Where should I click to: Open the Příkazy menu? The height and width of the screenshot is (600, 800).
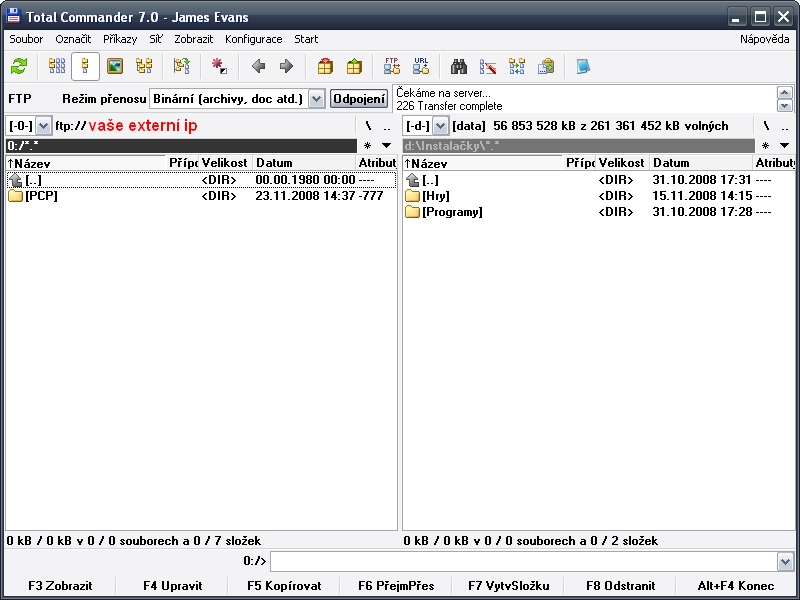(120, 39)
